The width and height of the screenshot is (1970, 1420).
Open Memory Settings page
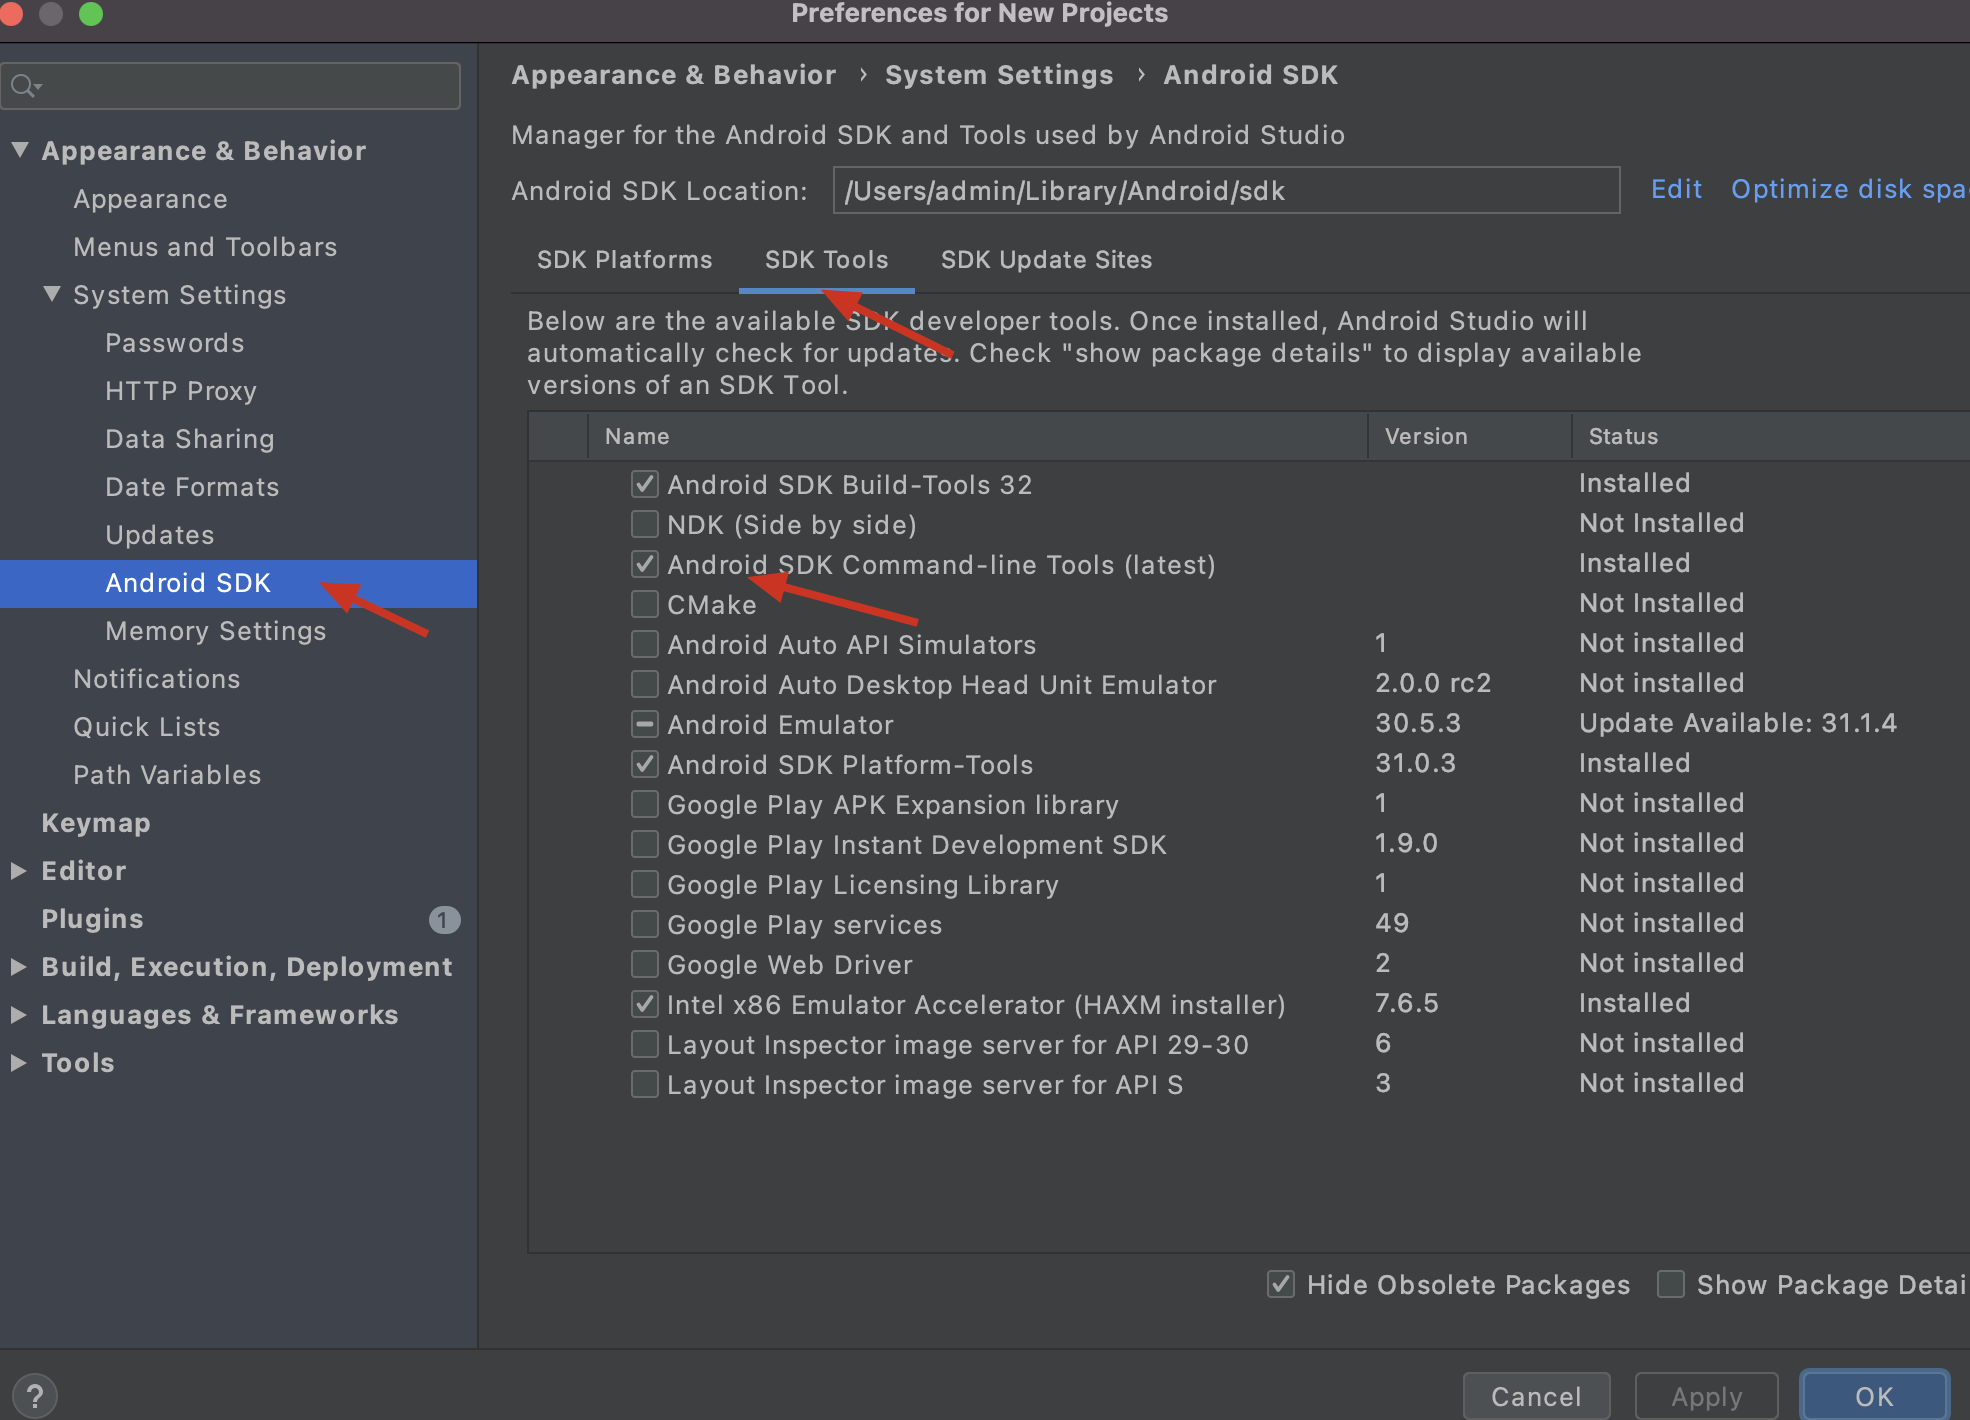[216, 631]
